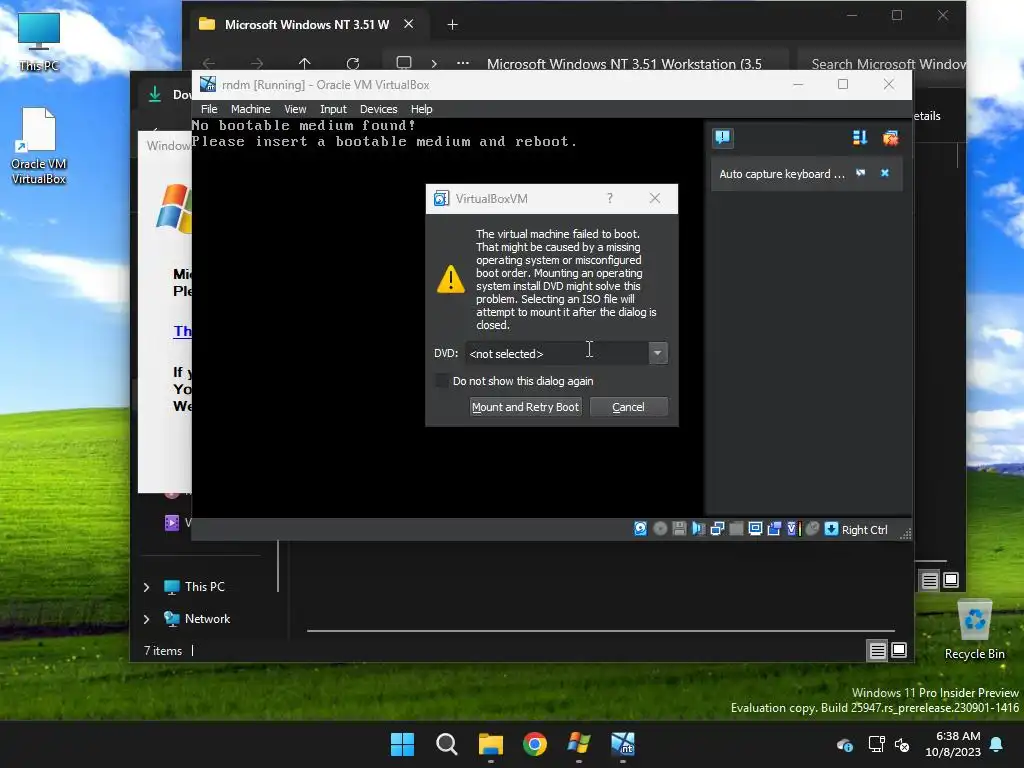Viewport: 1024px width, 768px height.
Task: Open the notification bell in system tray
Action: coord(997,744)
